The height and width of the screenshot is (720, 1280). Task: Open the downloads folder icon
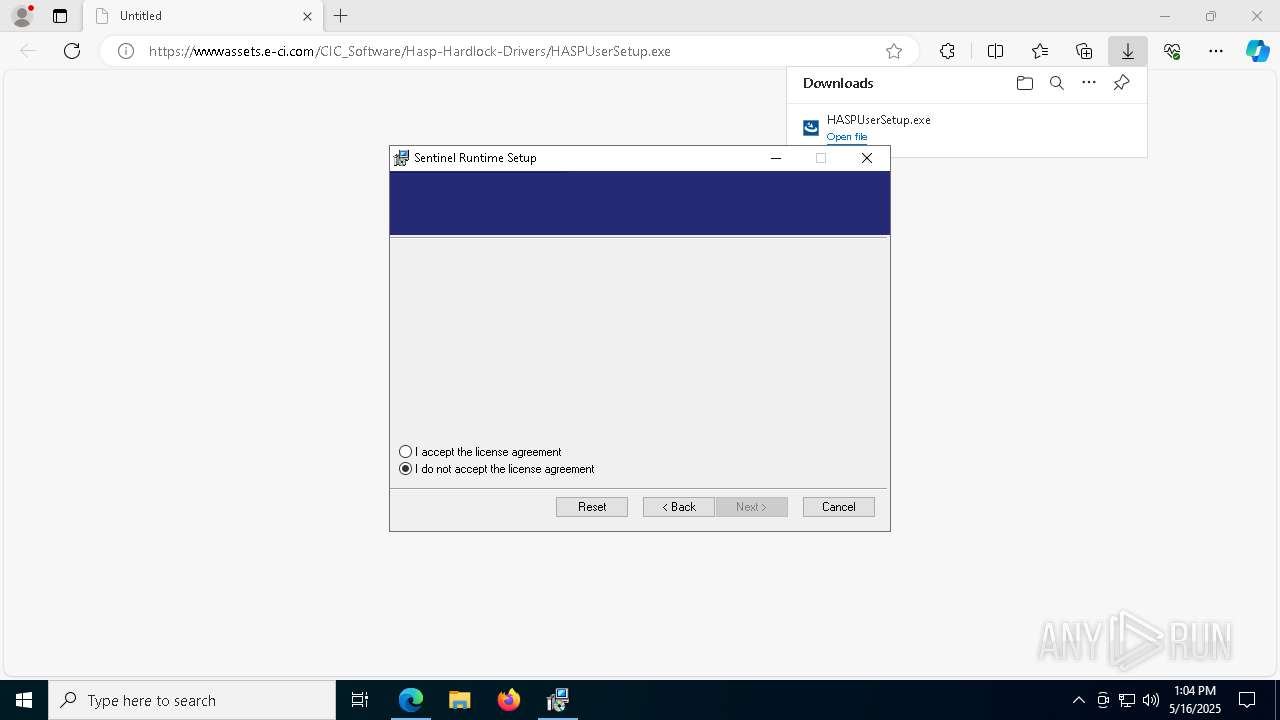click(1025, 83)
